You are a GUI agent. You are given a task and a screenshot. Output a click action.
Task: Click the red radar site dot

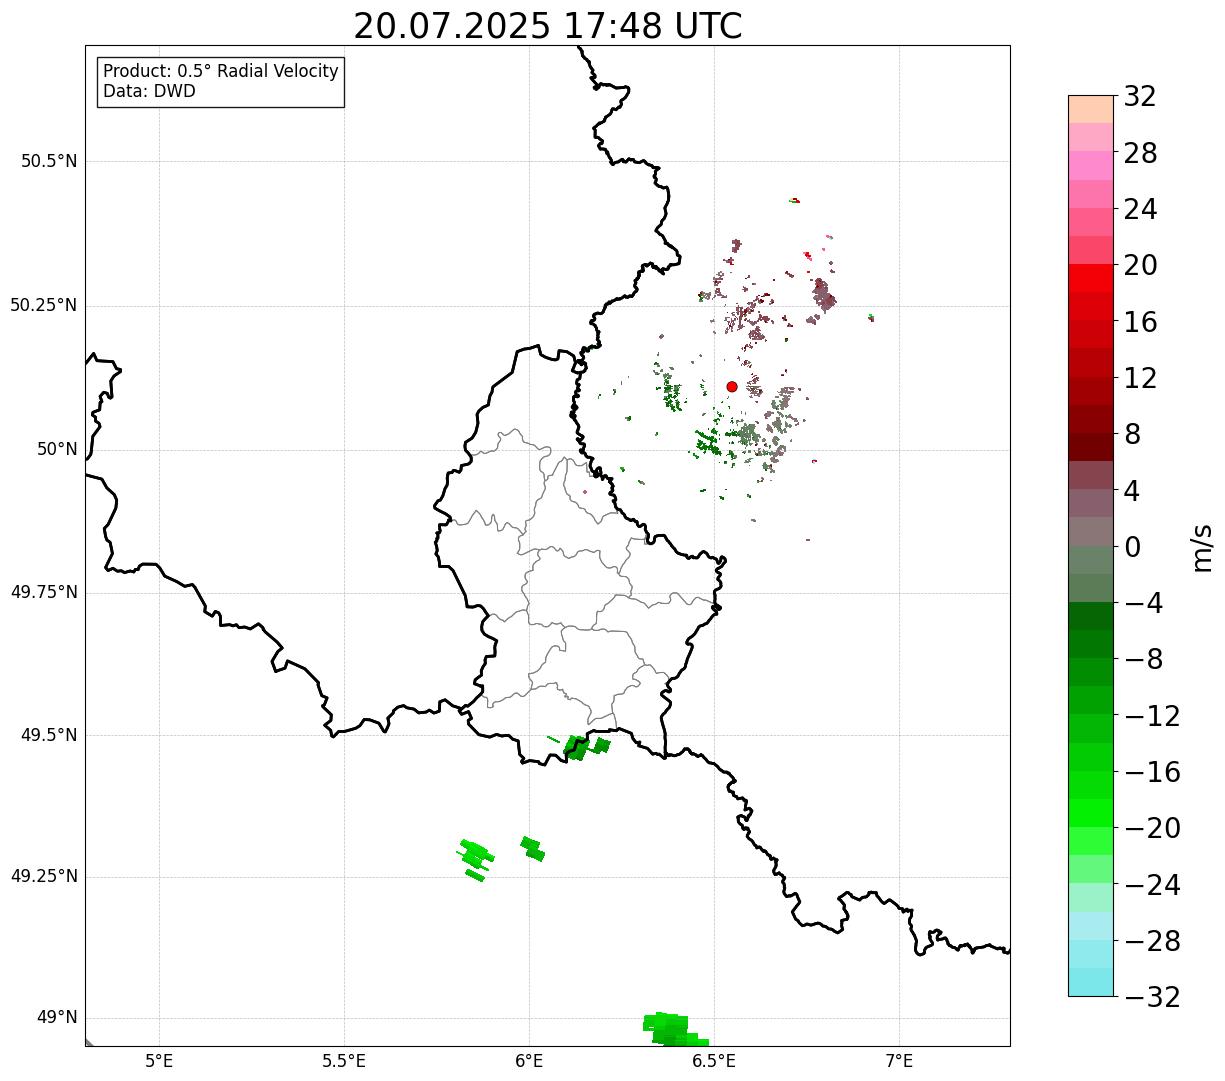732,387
